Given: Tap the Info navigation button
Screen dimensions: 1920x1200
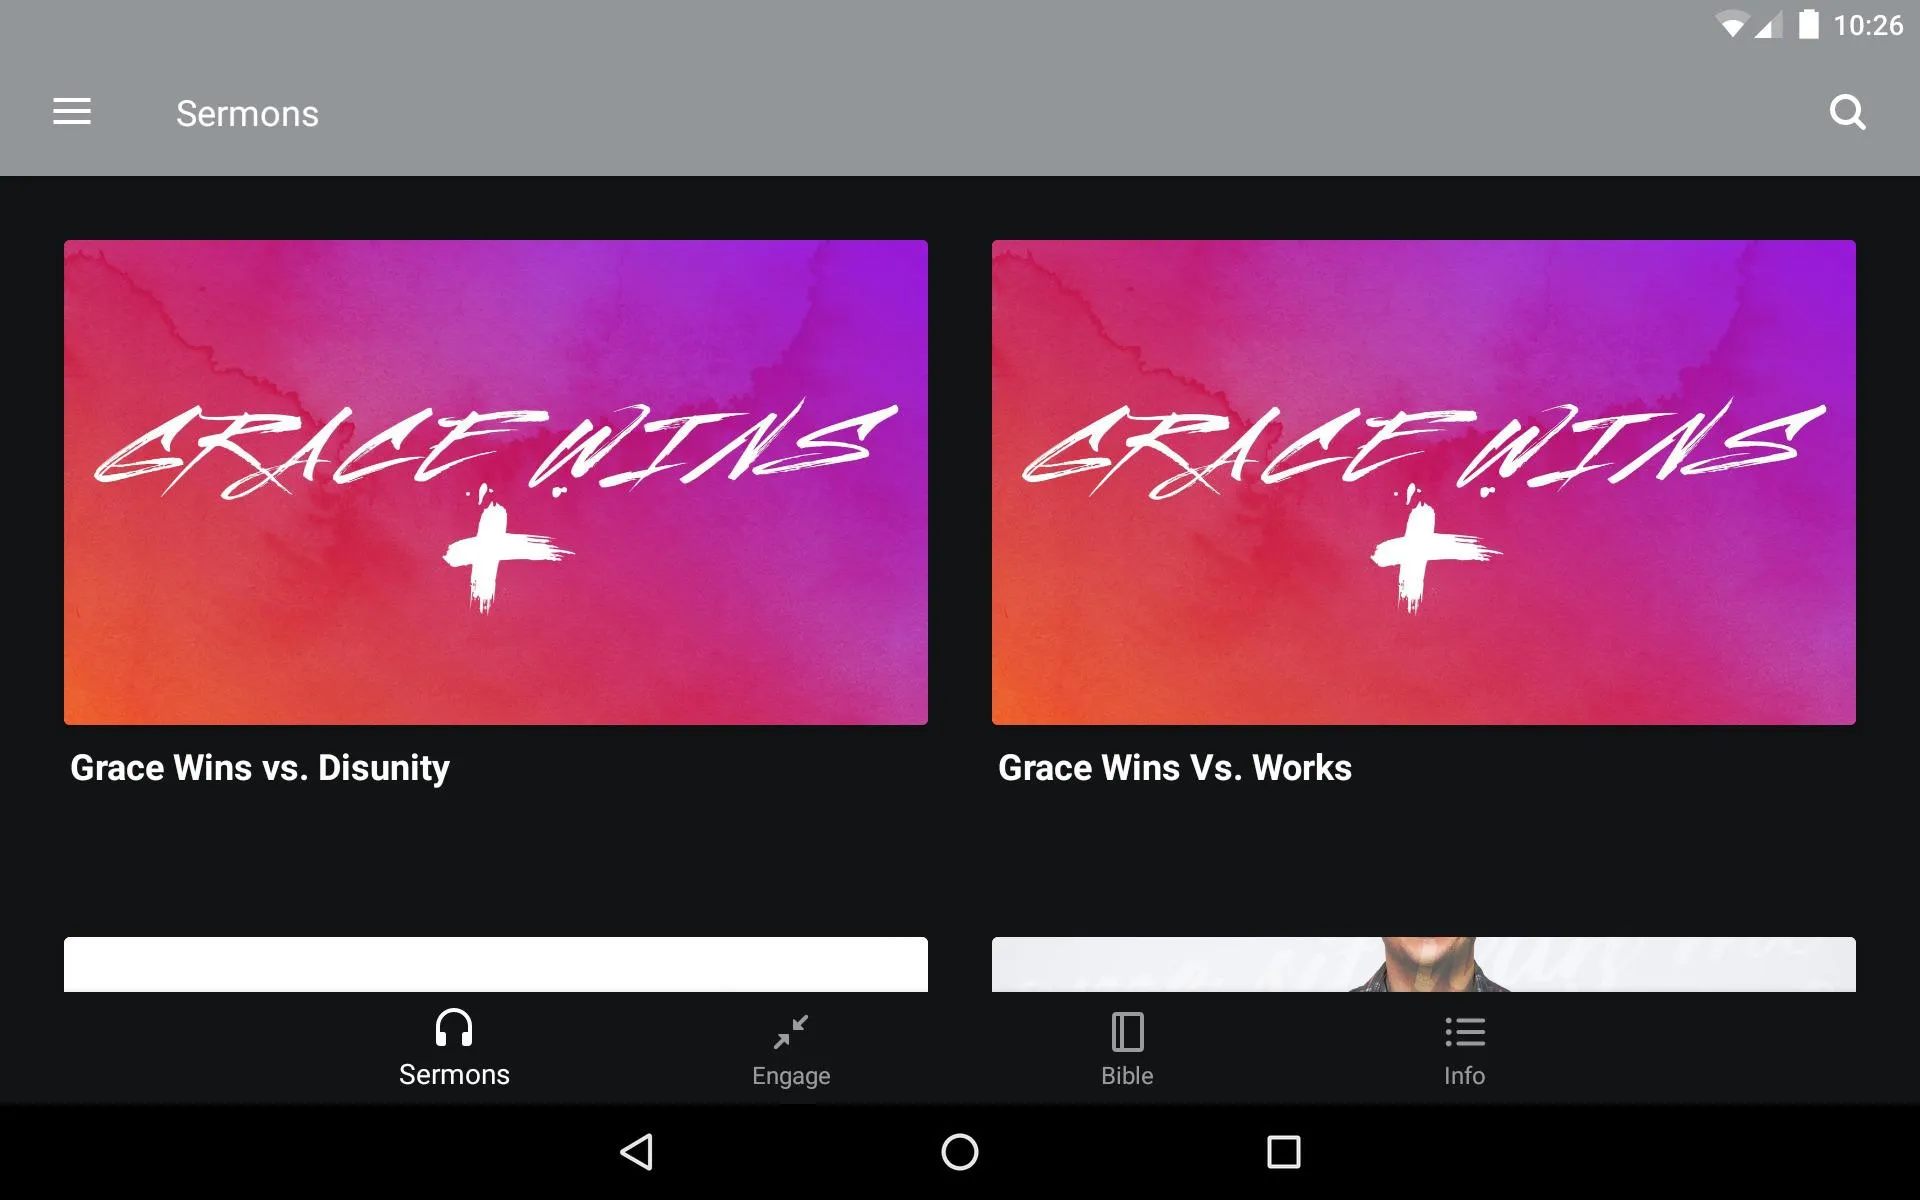Looking at the screenshot, I should 1462,1045.
